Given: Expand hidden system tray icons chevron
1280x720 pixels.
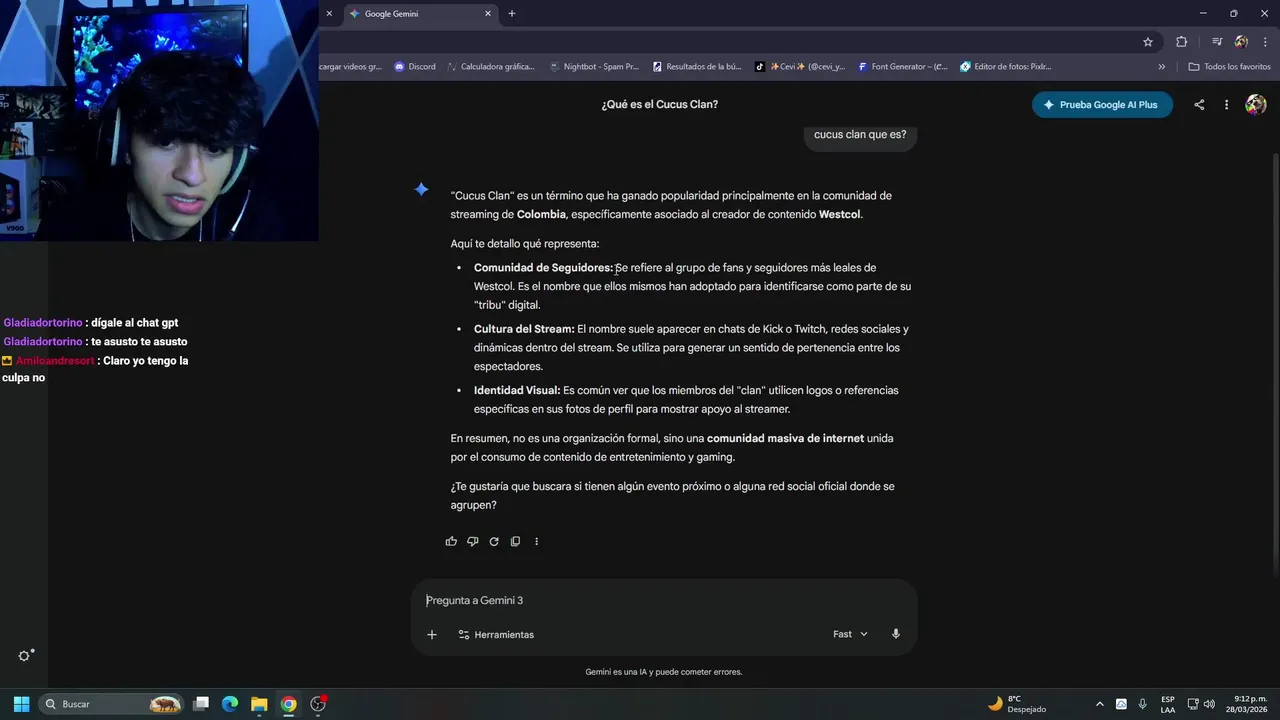Looking at the screenshot, I should 1100,704.
